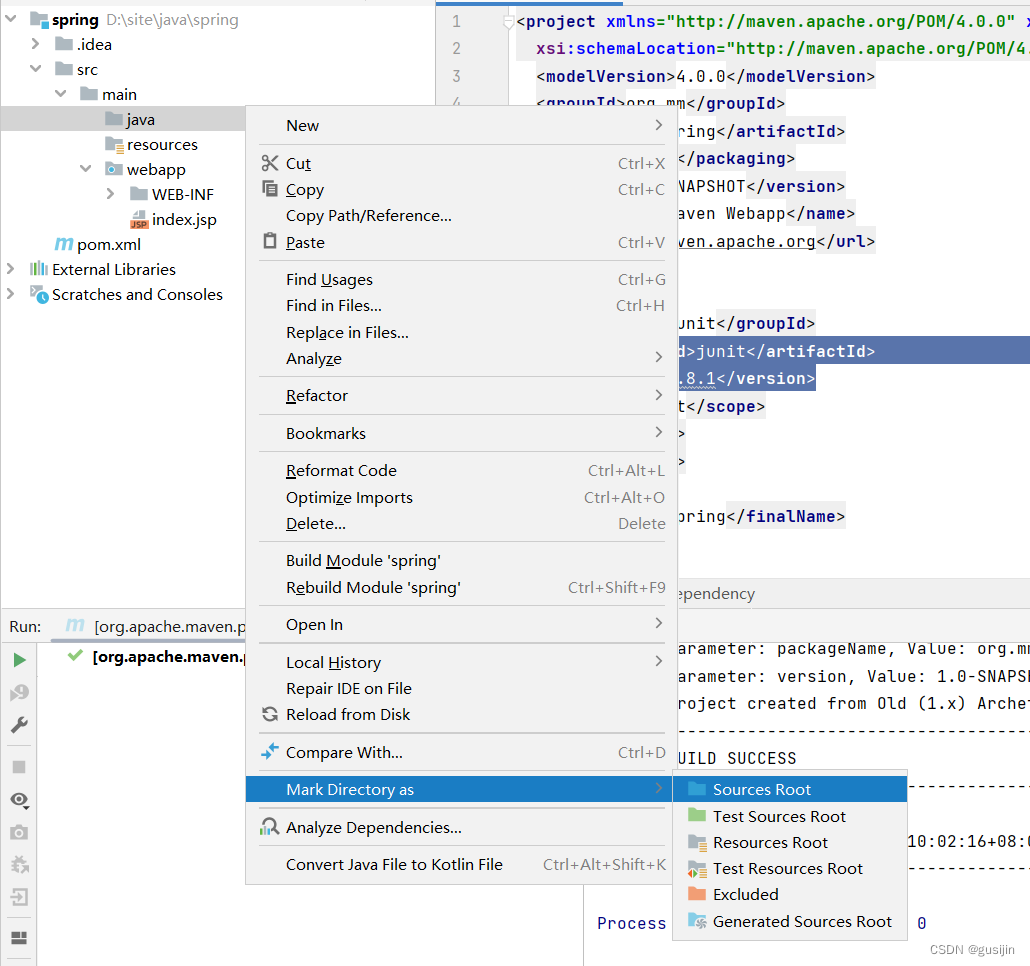Click the green checkmark in Run tree
1030x966 pixels.
tap(75, 655)
